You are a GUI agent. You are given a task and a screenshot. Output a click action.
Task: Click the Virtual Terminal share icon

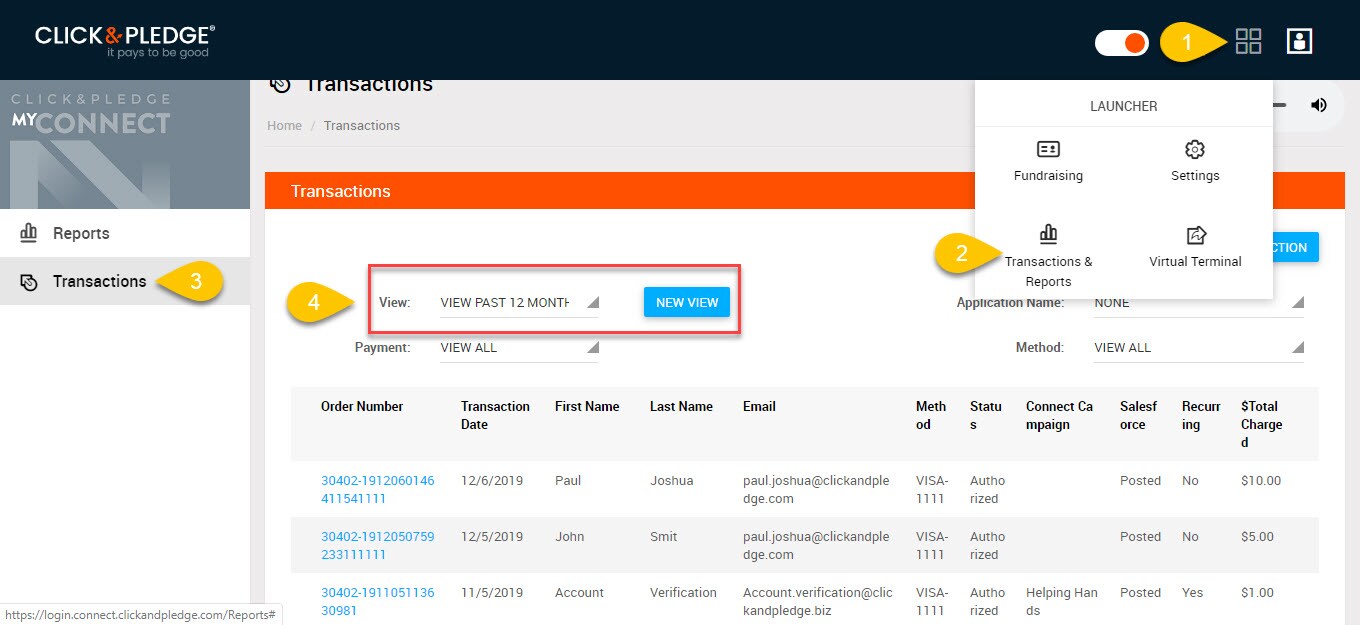pyautogui.click(x=1196, y=235)
